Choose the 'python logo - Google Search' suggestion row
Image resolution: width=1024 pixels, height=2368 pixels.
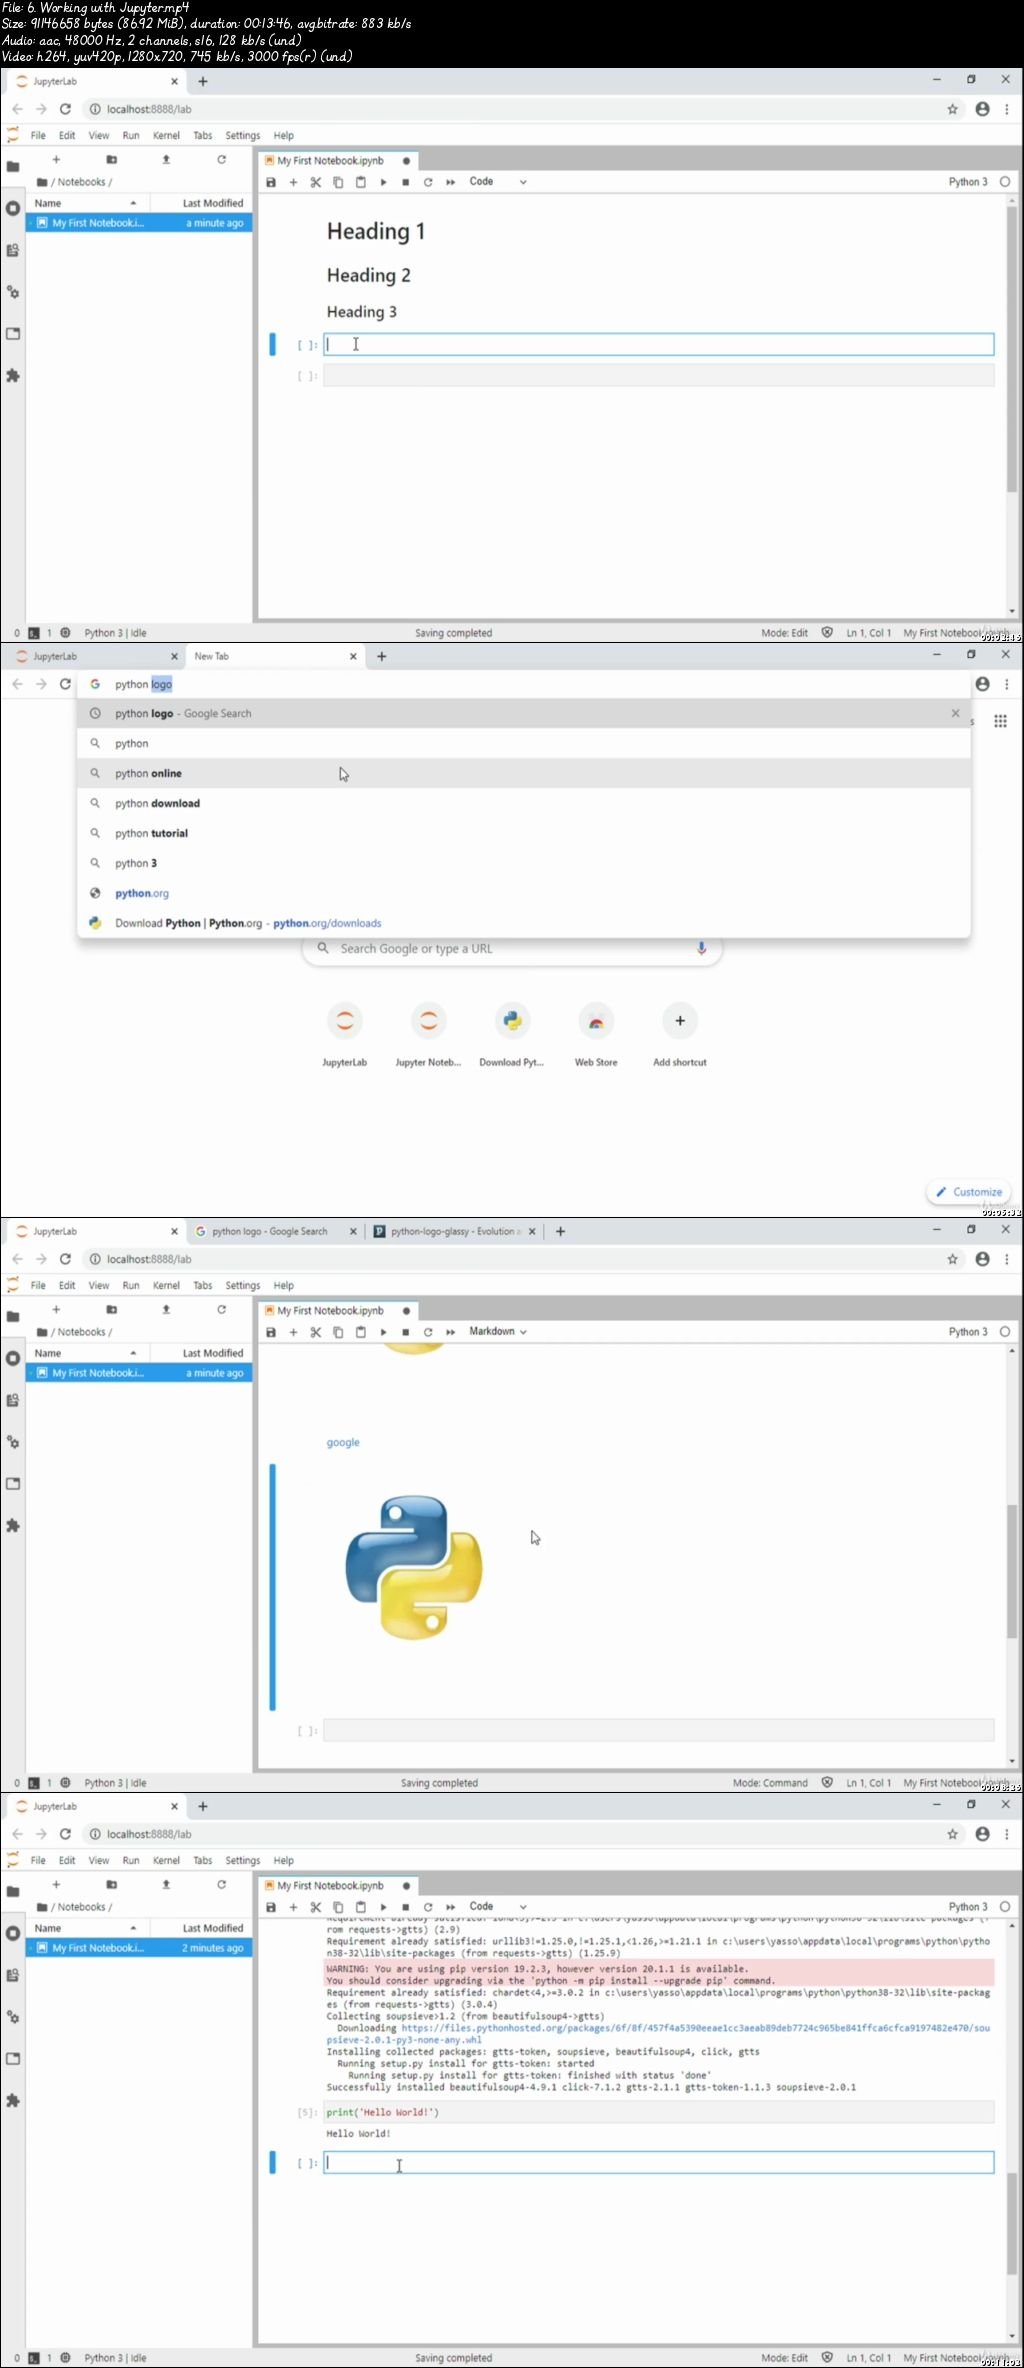pyautogui.click(x=524, y=713)
